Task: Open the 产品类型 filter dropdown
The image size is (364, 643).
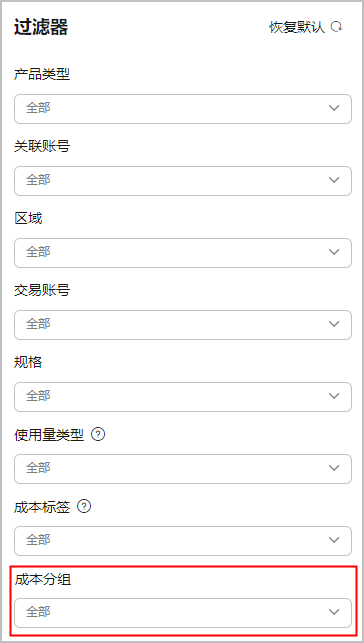Action: (183, 109)
